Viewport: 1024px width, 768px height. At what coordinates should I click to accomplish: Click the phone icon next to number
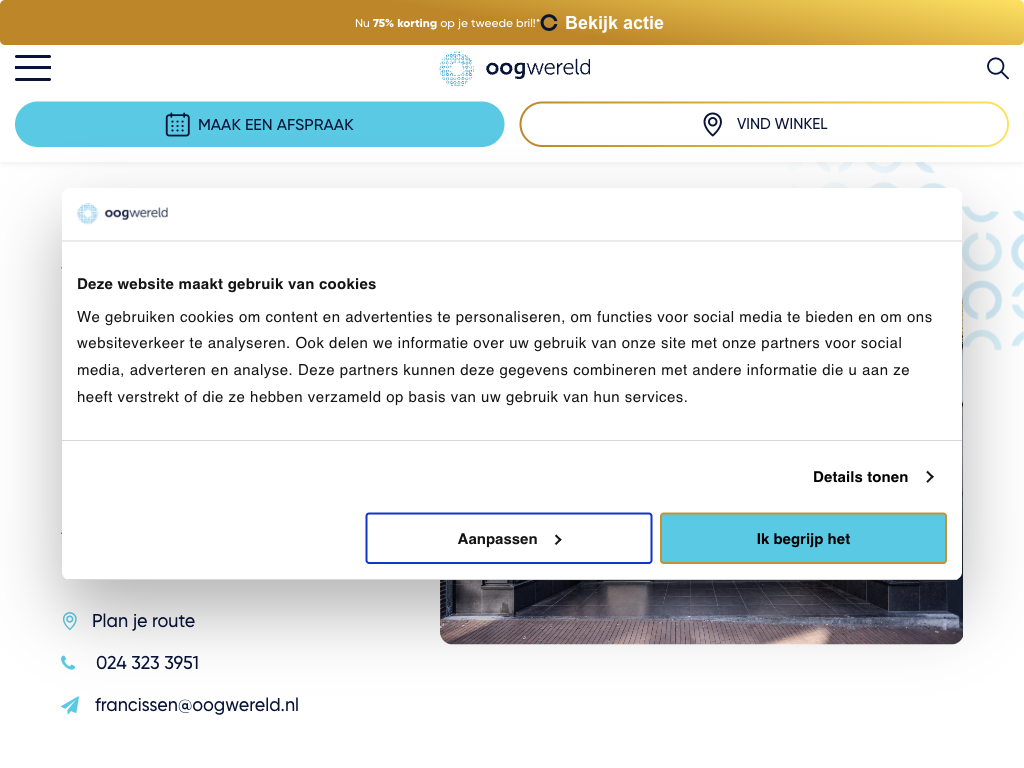point(68,663)
